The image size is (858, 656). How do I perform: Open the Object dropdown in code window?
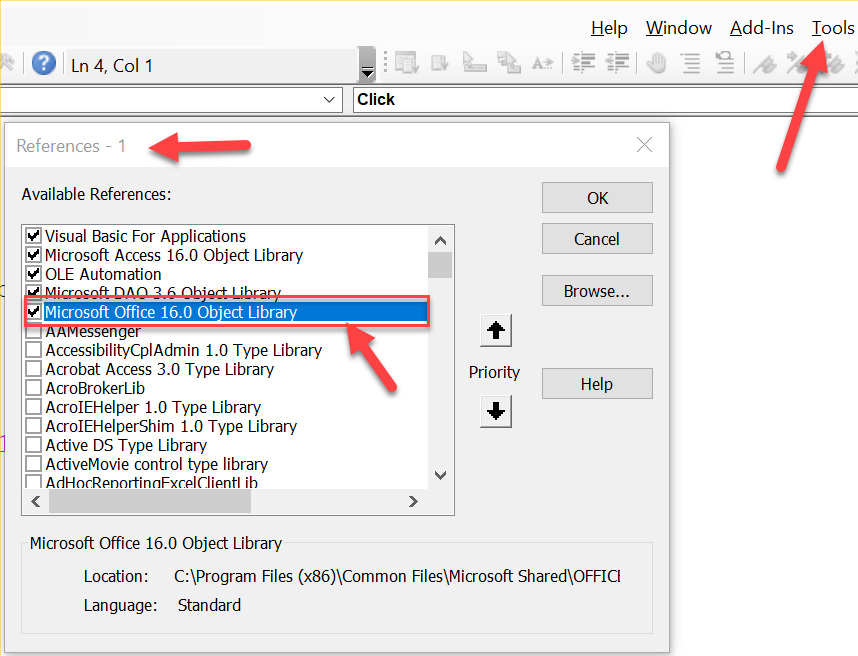click(x=329, y=100)
